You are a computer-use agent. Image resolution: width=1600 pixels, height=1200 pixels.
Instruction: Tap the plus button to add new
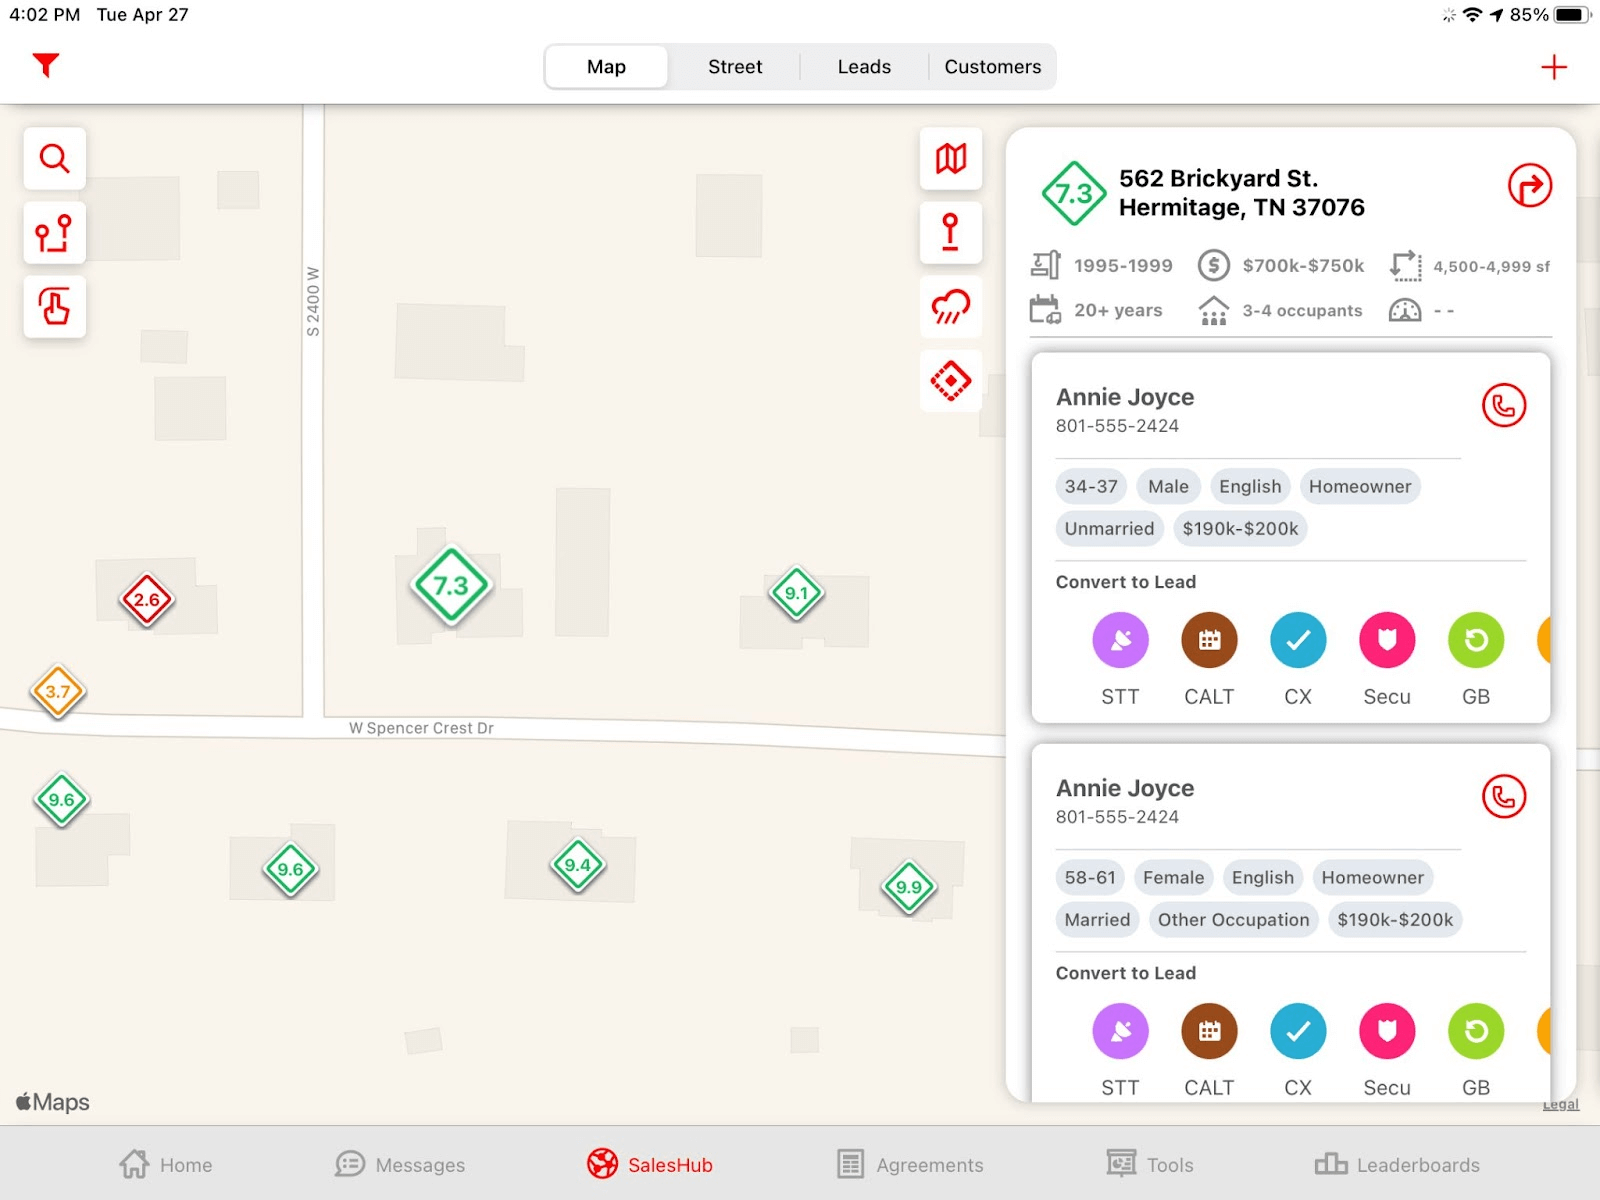click(1555, 66)
